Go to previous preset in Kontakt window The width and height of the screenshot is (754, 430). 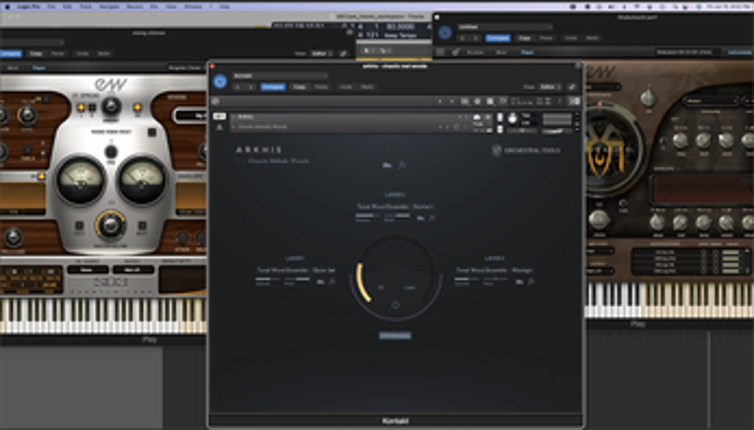(x=238, y=87)
